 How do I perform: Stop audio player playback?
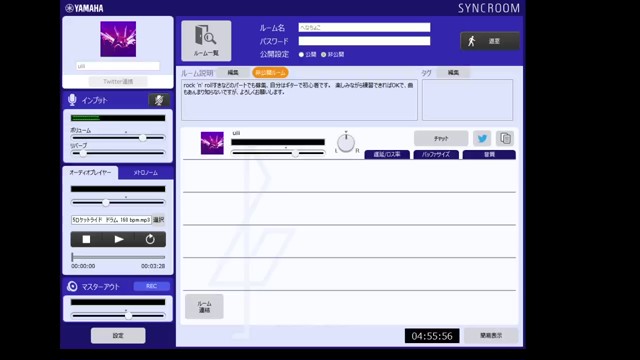click(x=86, y=239)
